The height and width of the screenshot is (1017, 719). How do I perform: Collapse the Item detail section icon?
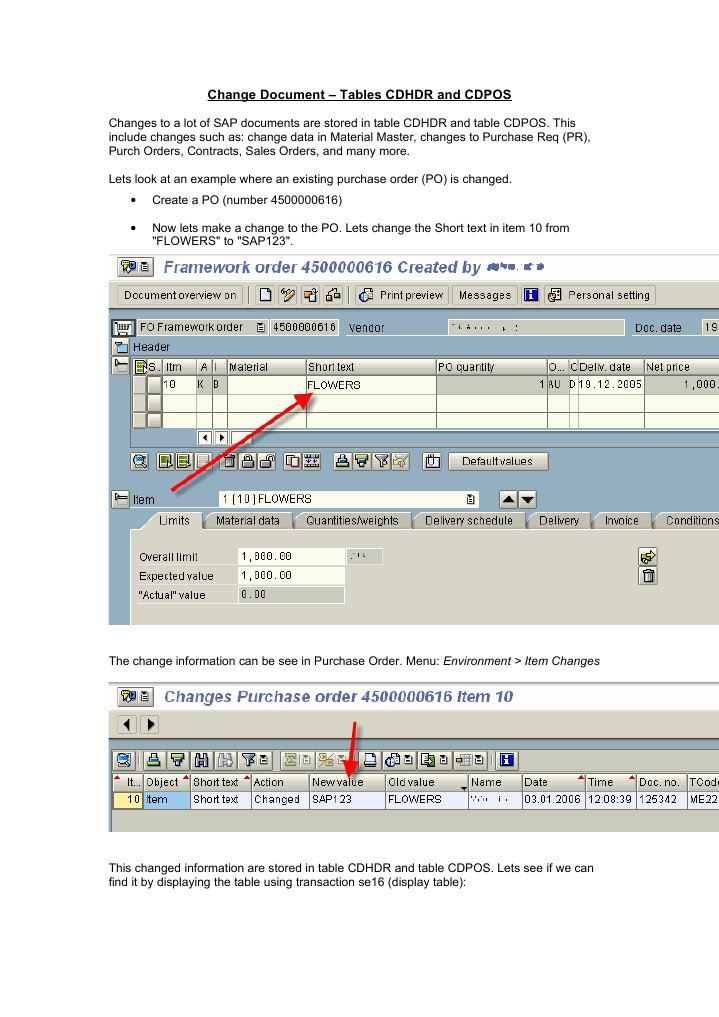(121, 499)
